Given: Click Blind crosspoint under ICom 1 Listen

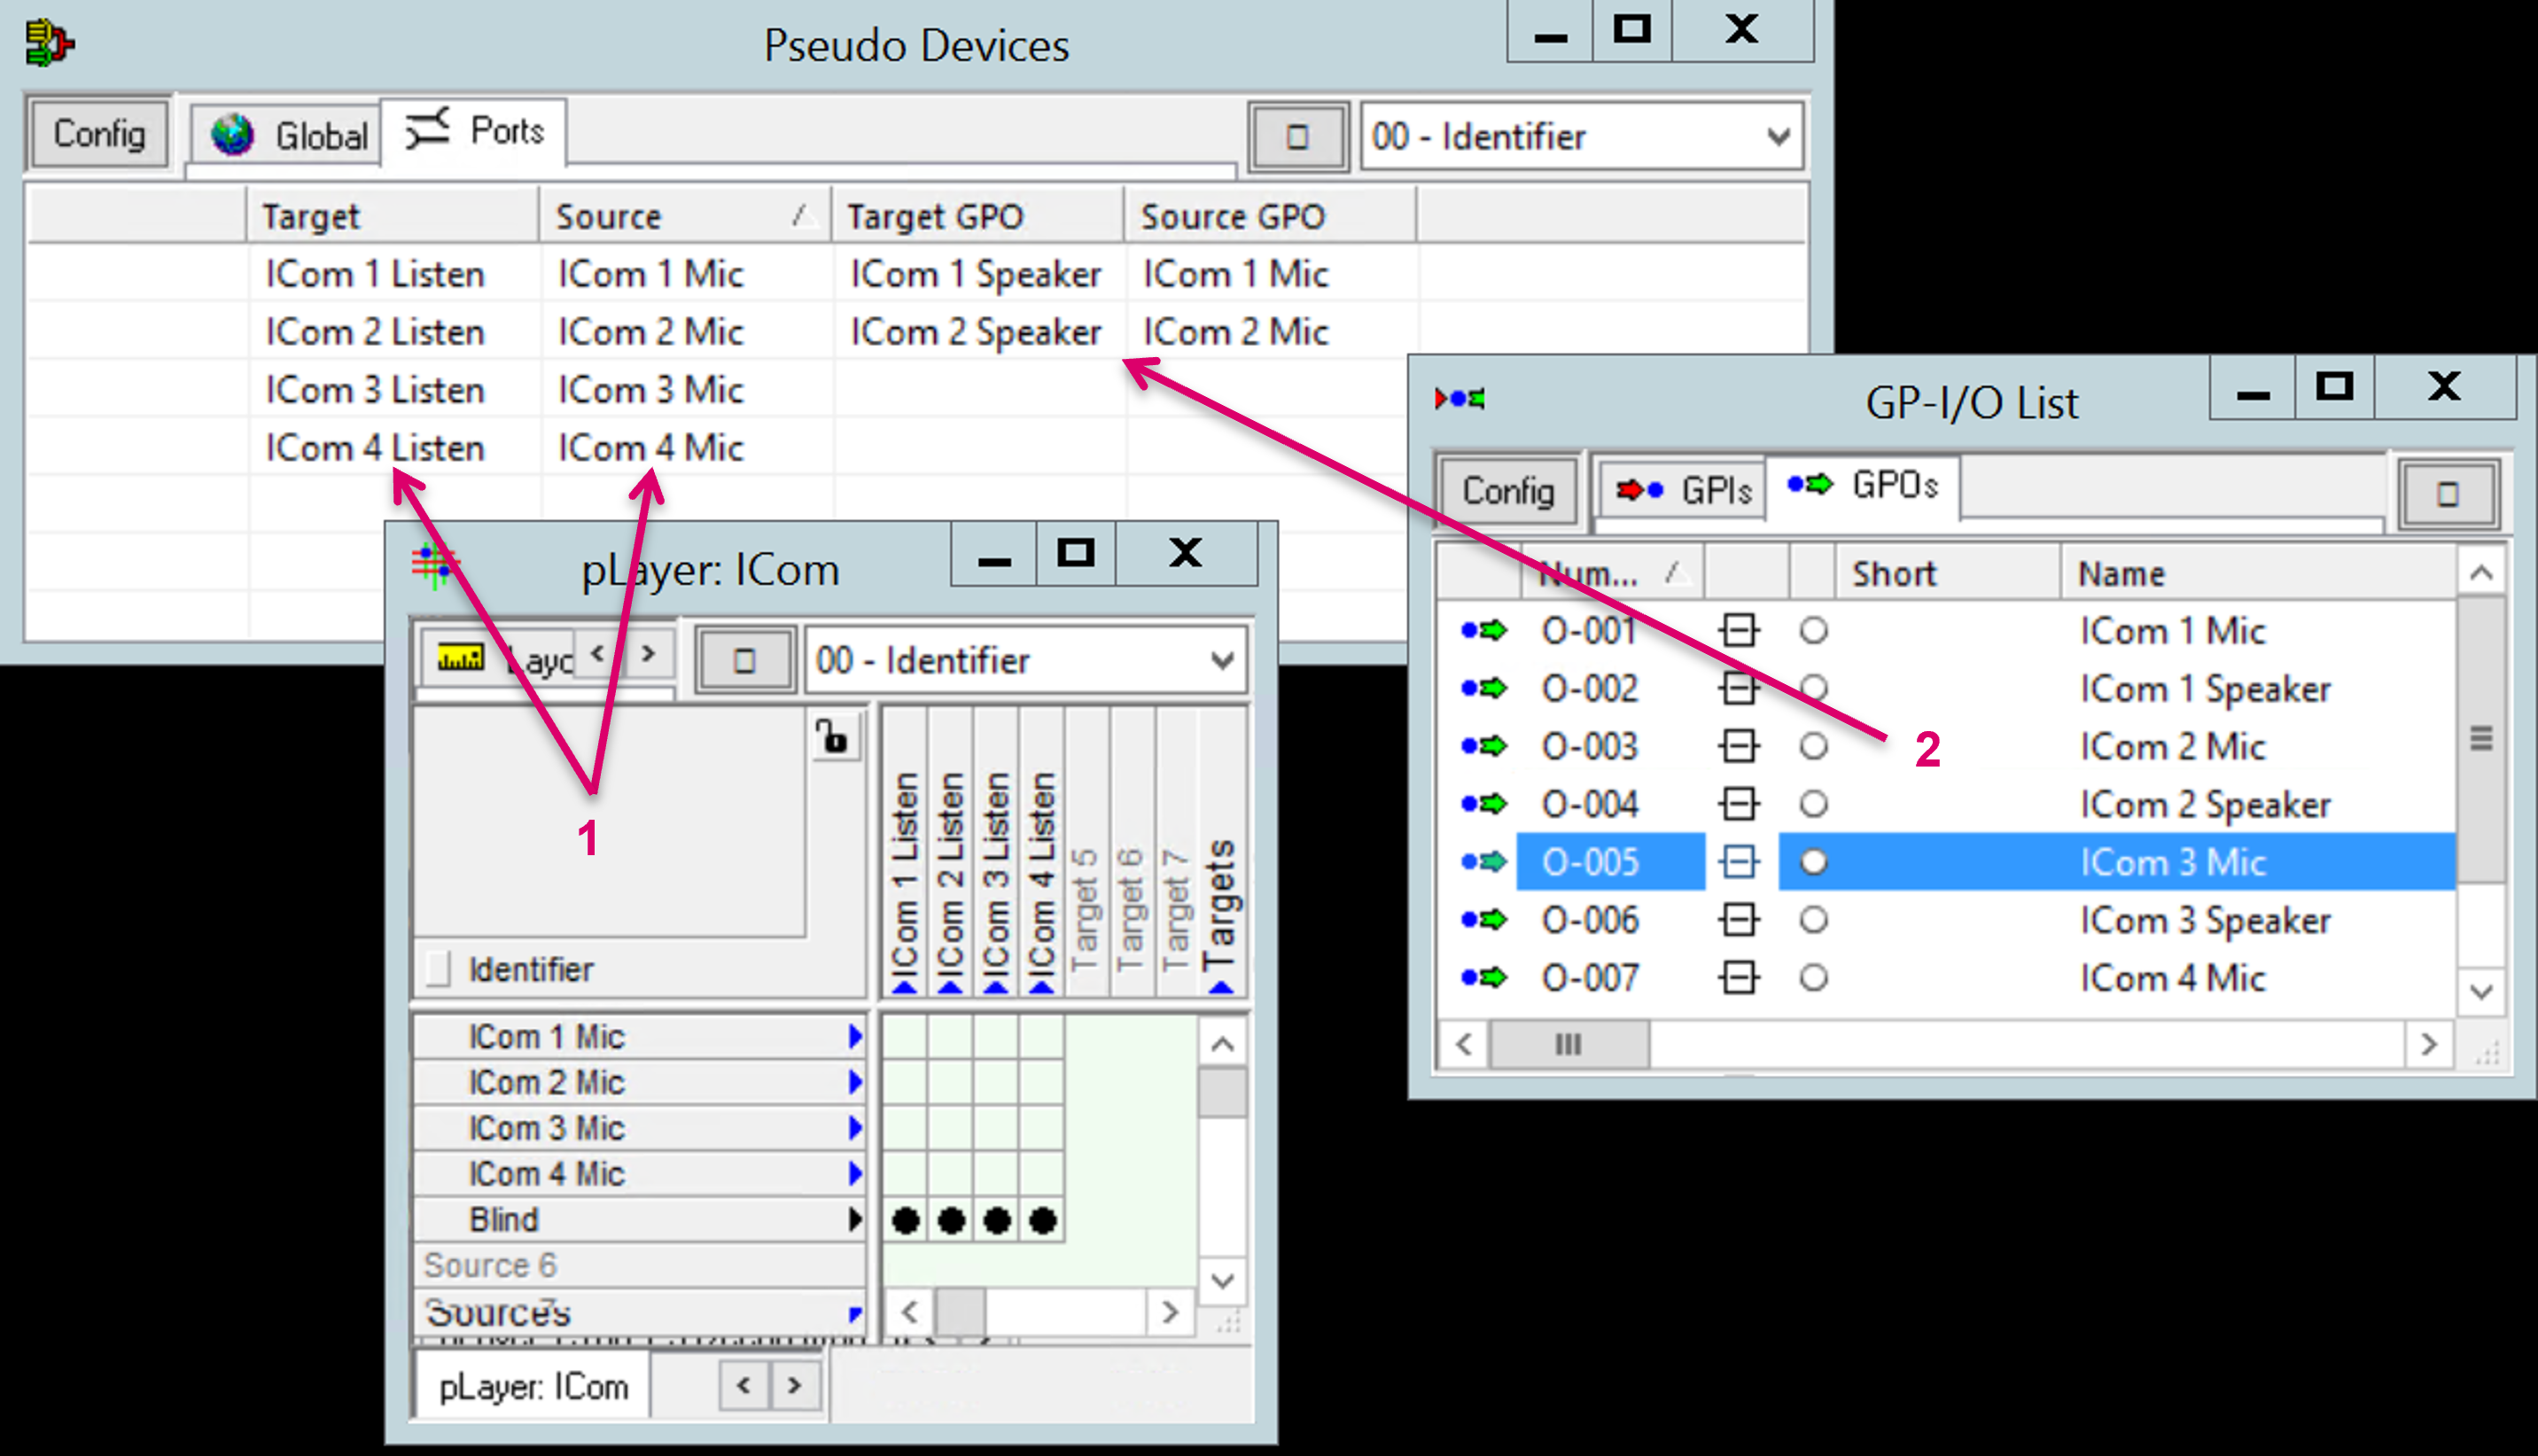Looking at the screenshot, I should [905, 1221].
